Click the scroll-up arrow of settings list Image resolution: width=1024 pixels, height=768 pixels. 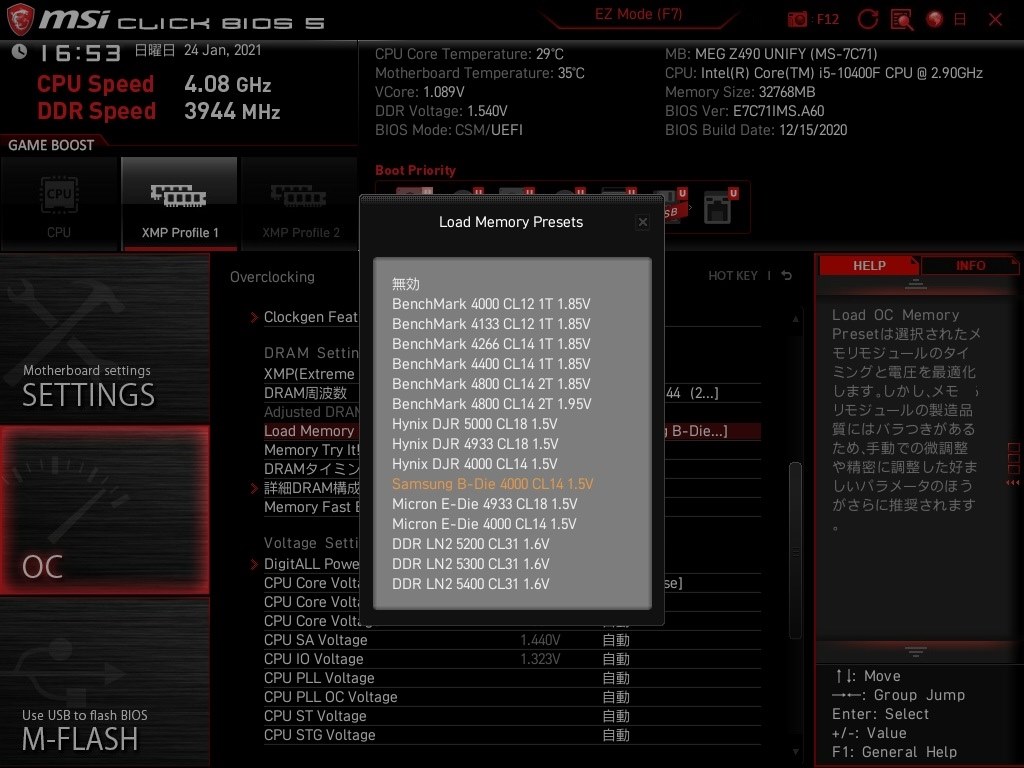[795, 319]
